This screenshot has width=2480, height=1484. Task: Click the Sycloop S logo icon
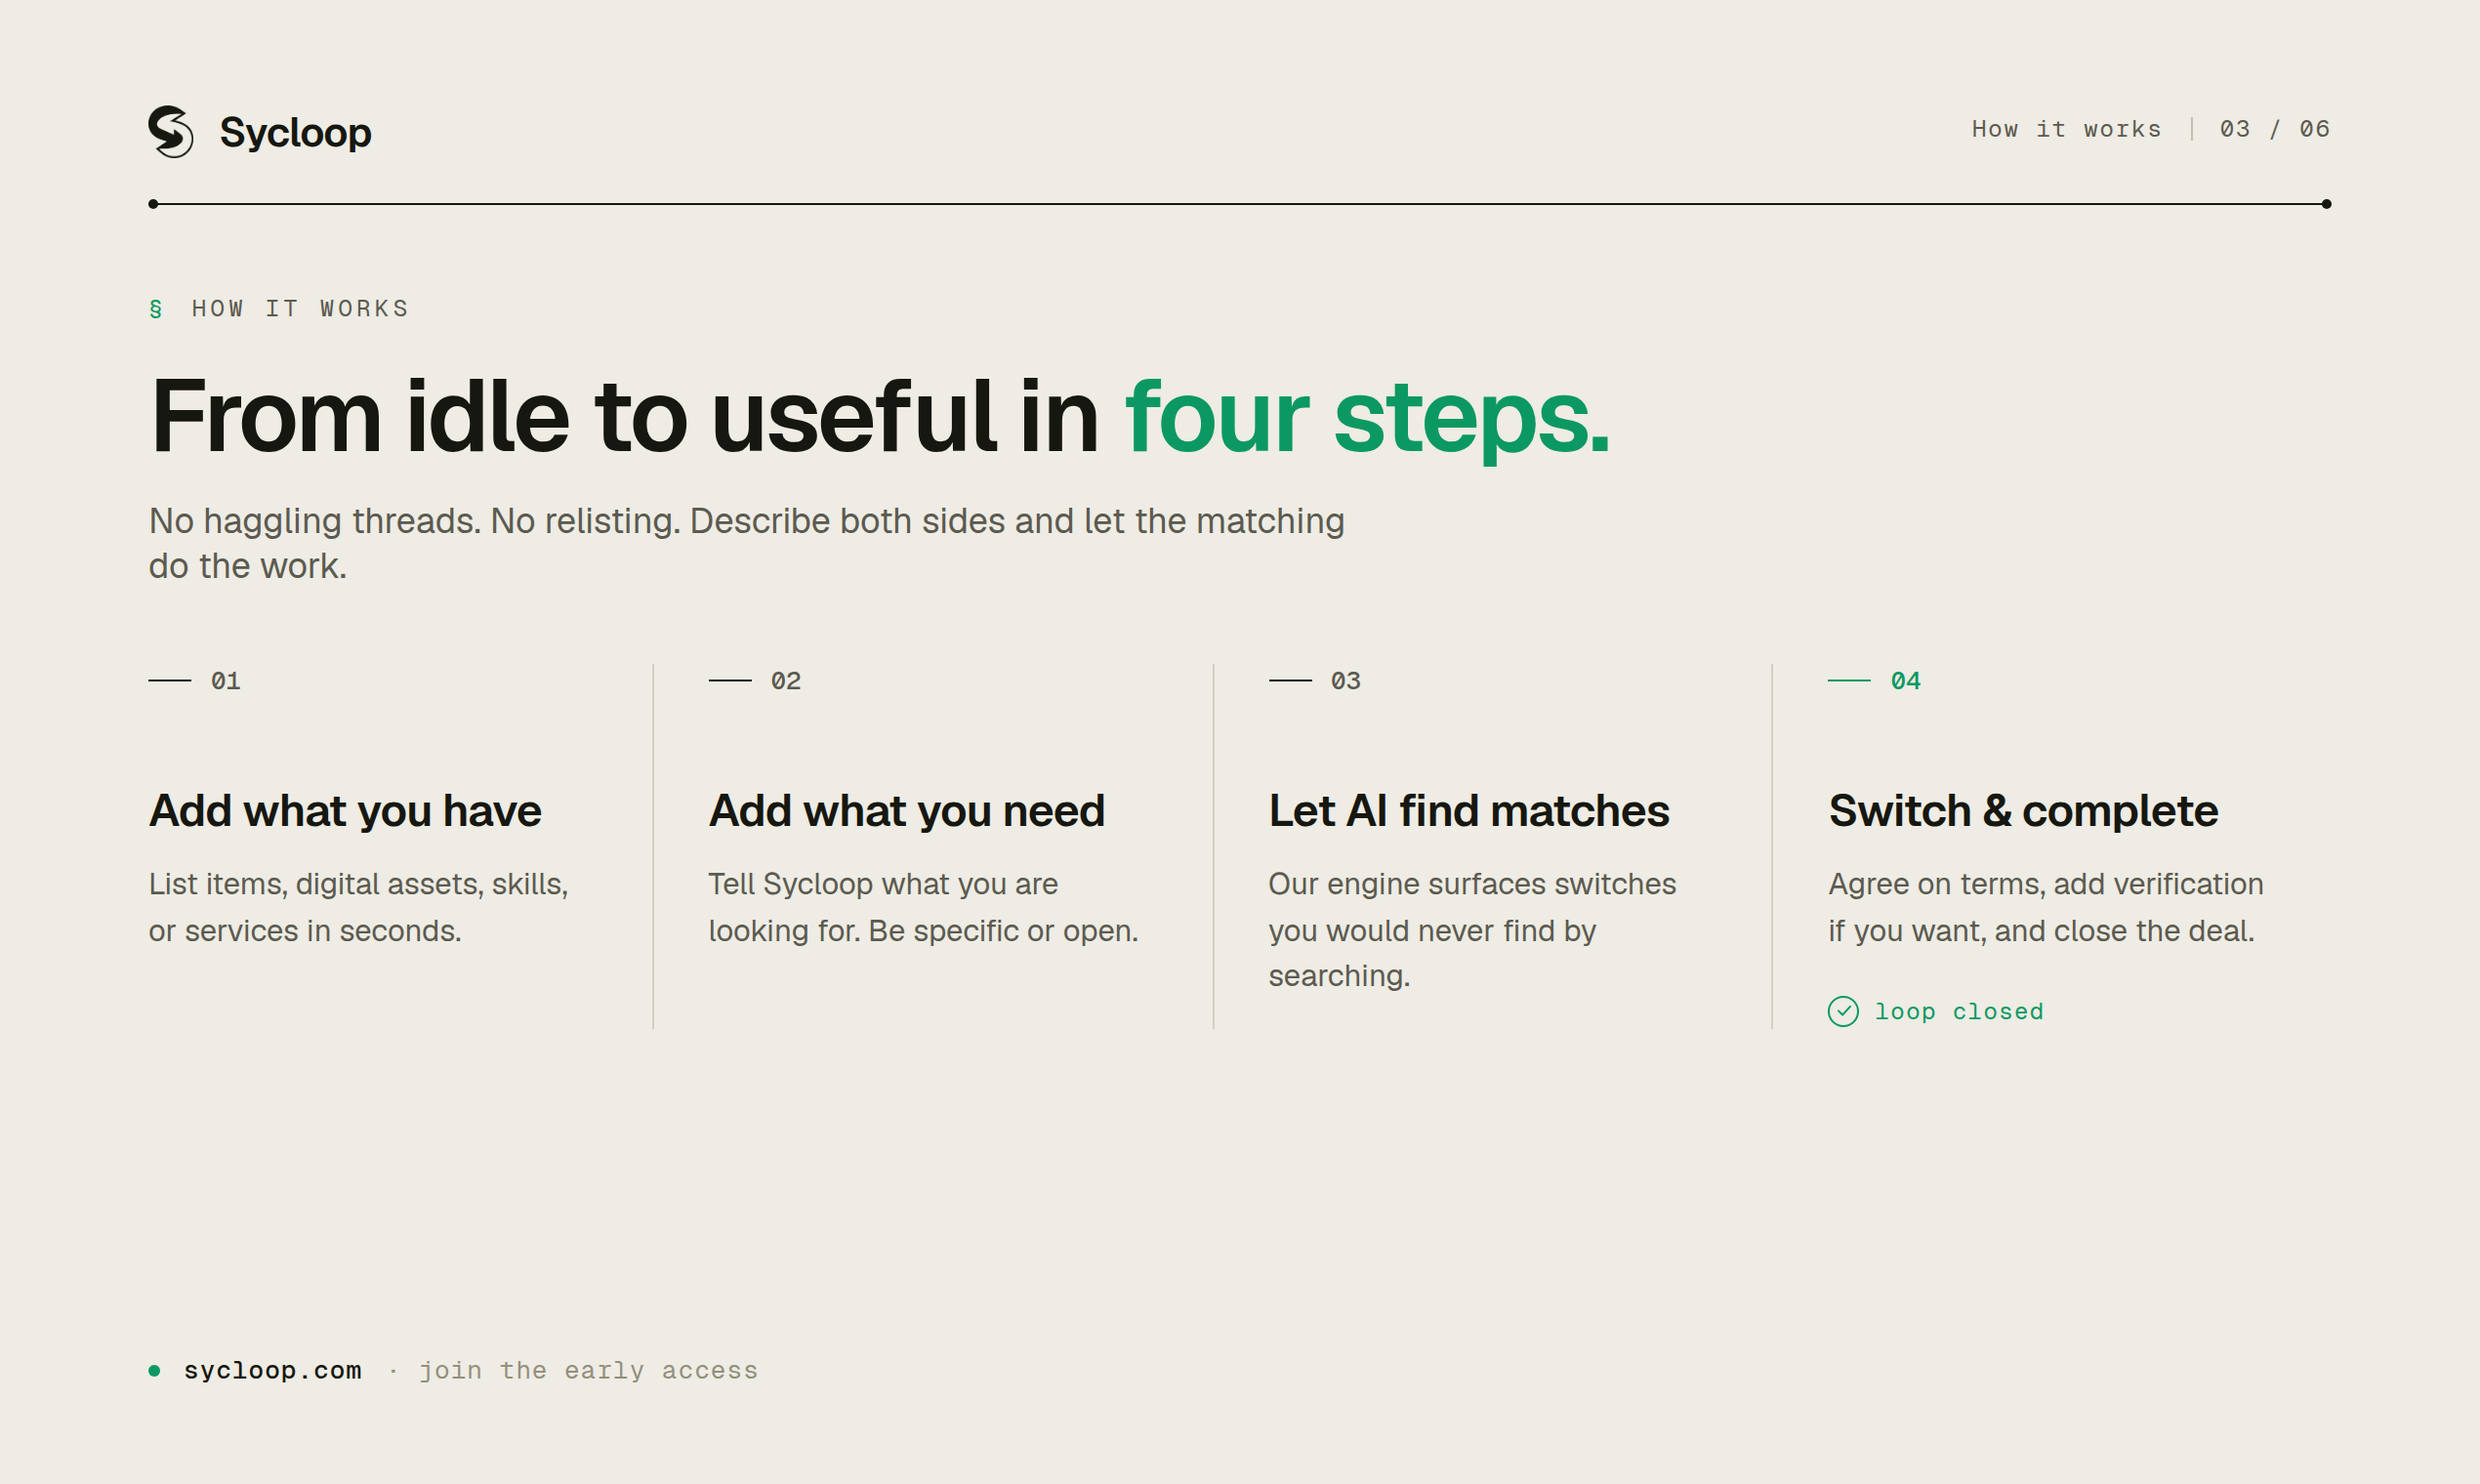171,131
